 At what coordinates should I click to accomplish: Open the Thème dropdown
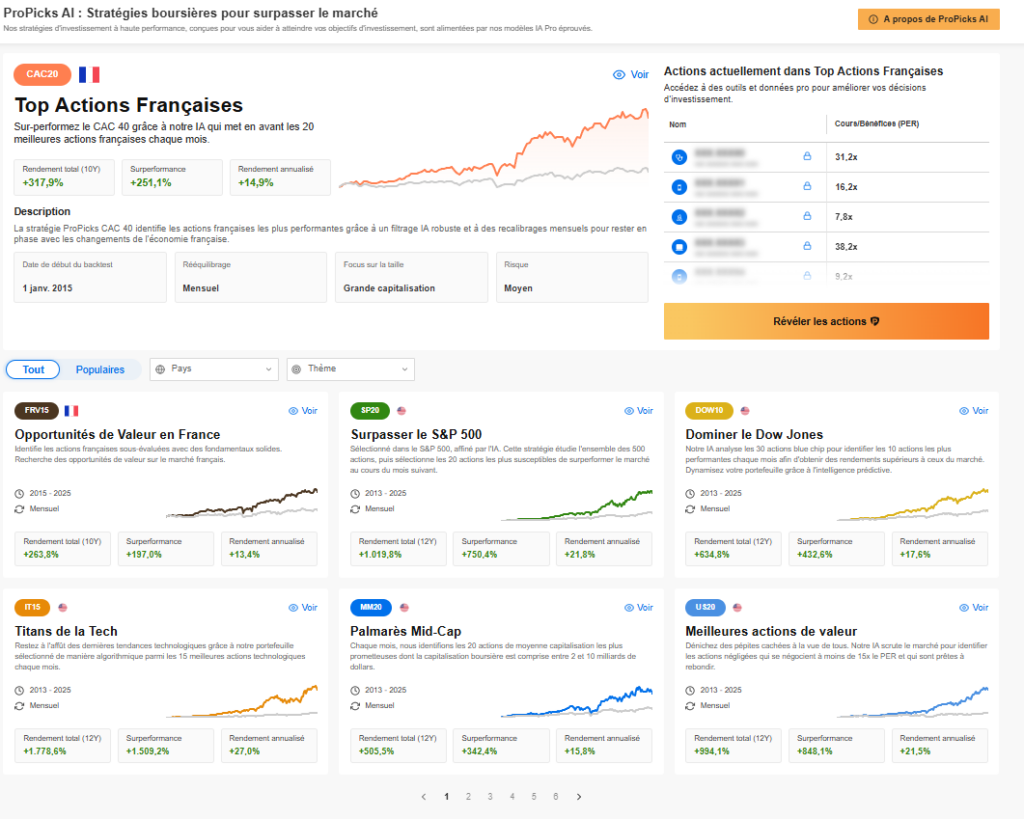(350, 369)
